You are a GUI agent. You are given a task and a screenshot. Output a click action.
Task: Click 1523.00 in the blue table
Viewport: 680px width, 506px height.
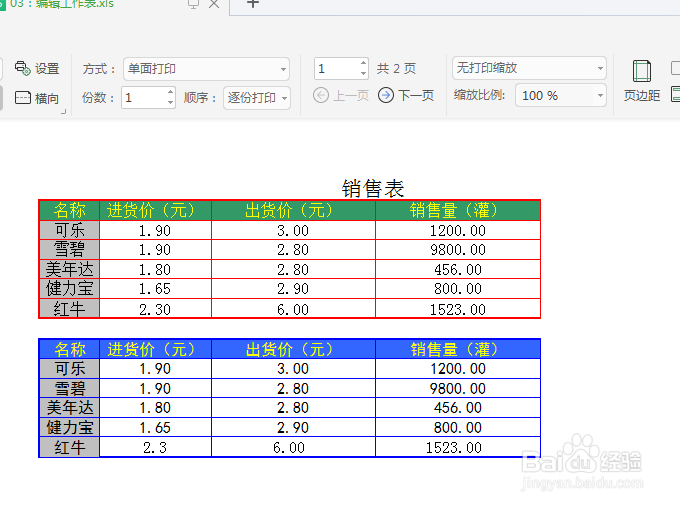(x=458, y=447)
